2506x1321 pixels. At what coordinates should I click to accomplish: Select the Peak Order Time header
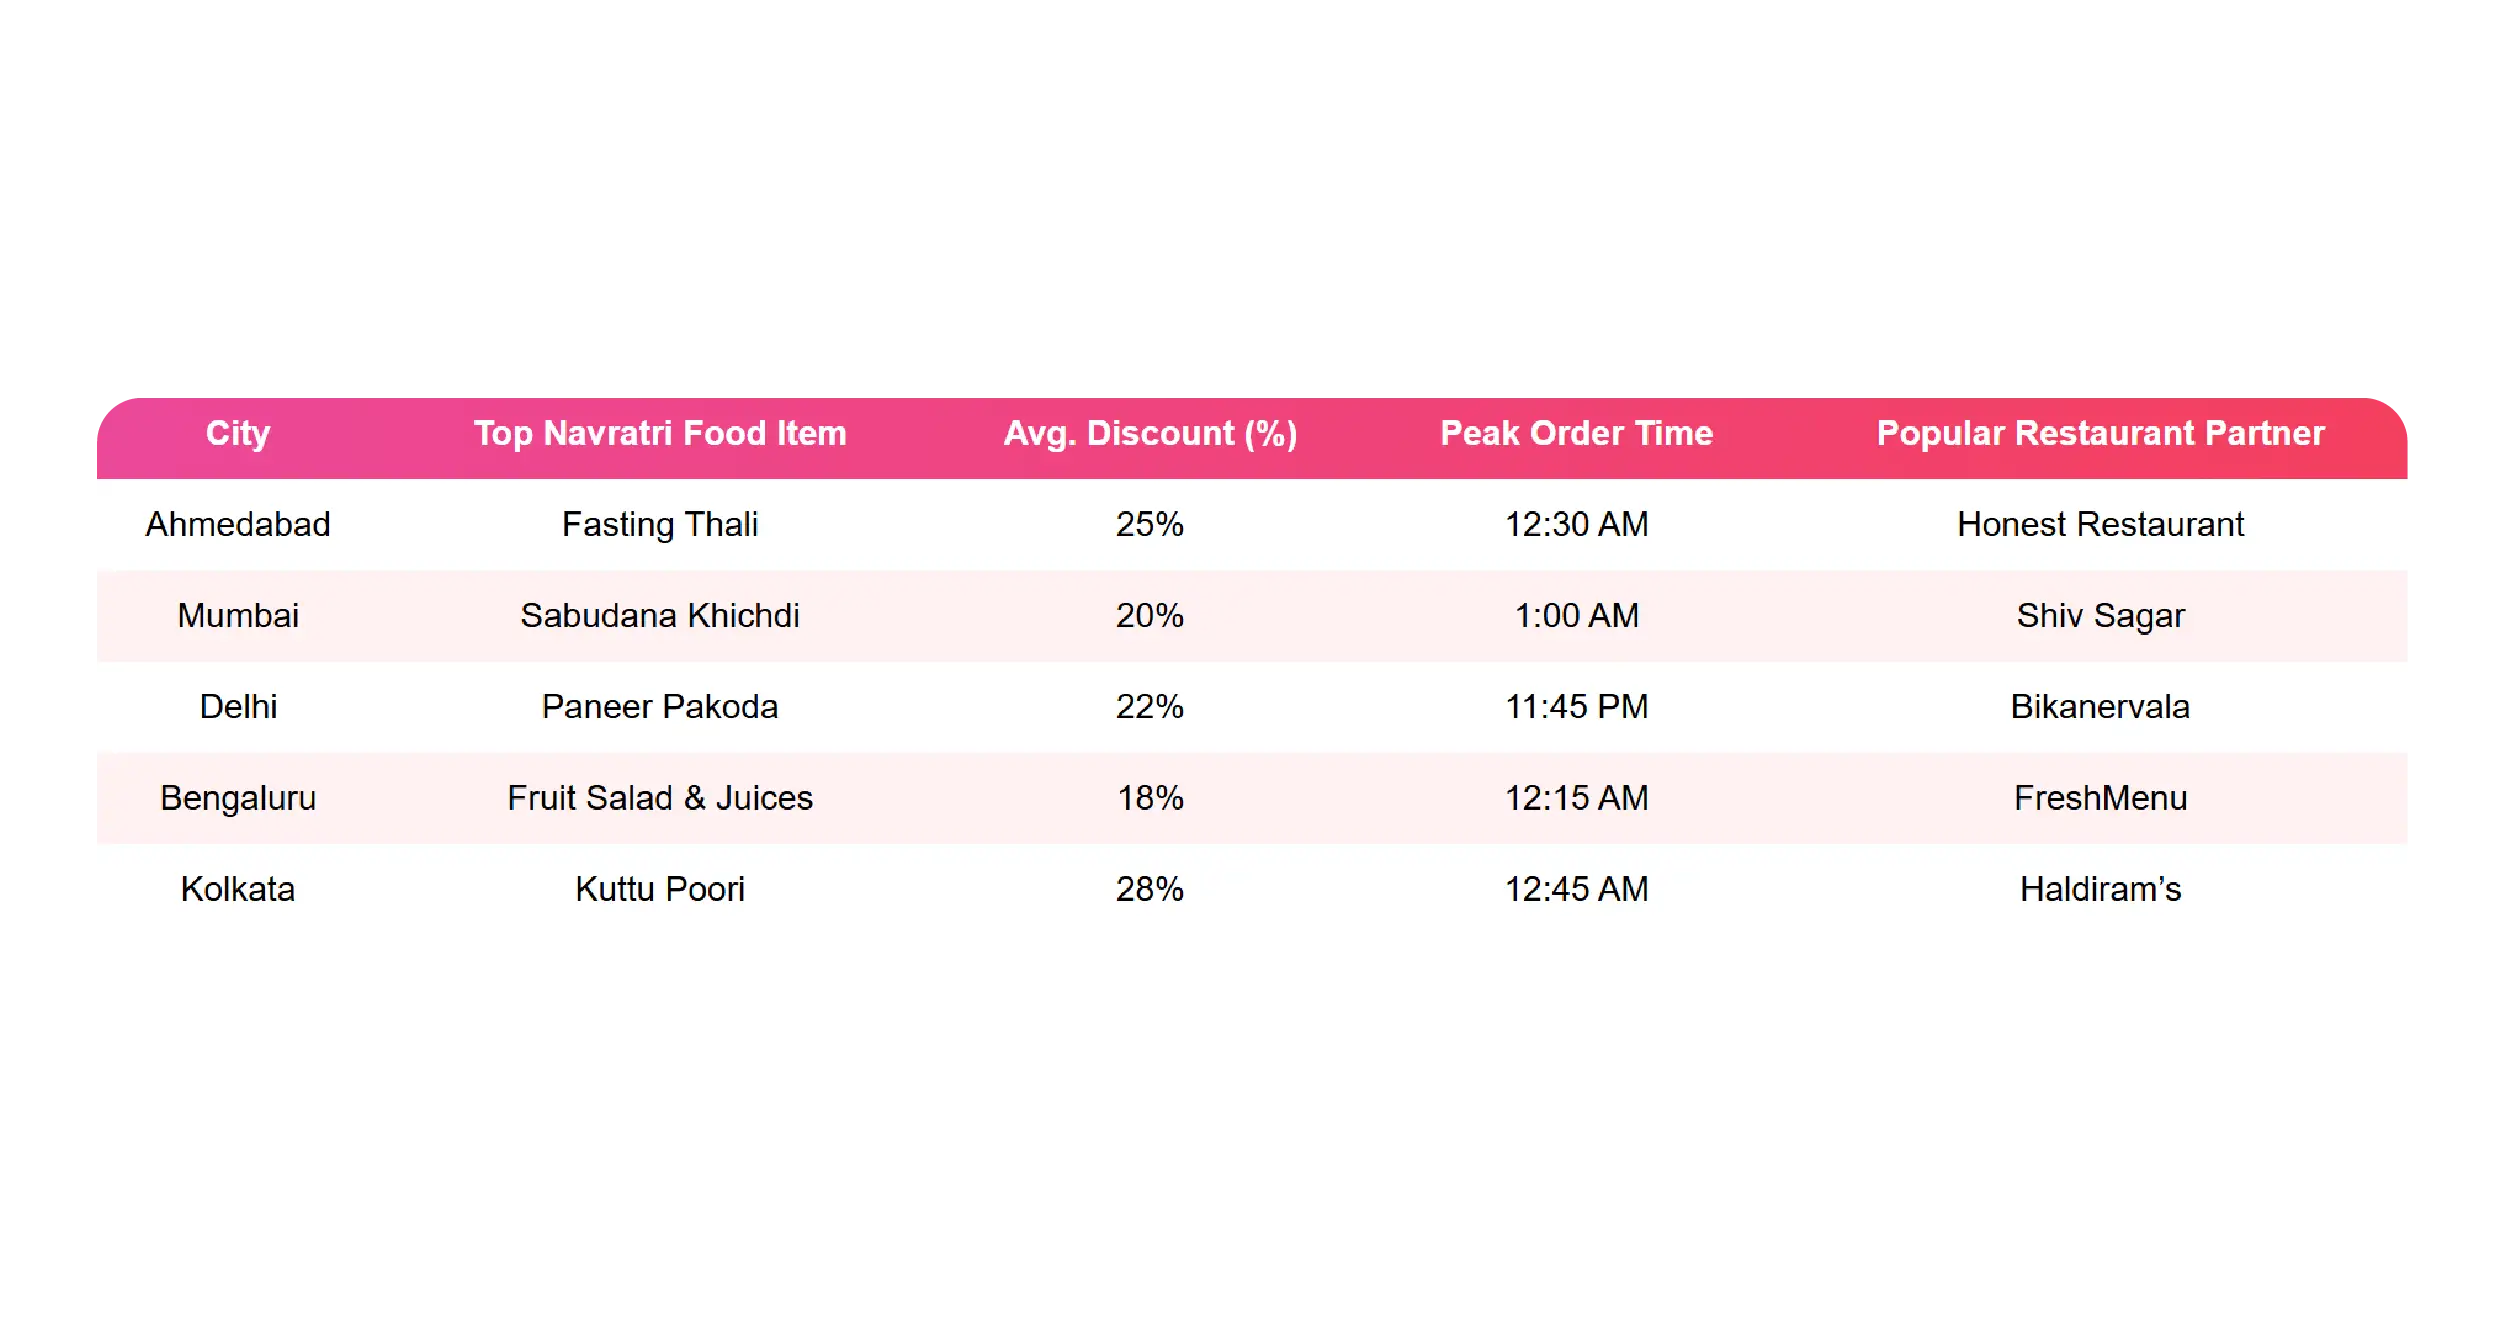coord(1576,433)
